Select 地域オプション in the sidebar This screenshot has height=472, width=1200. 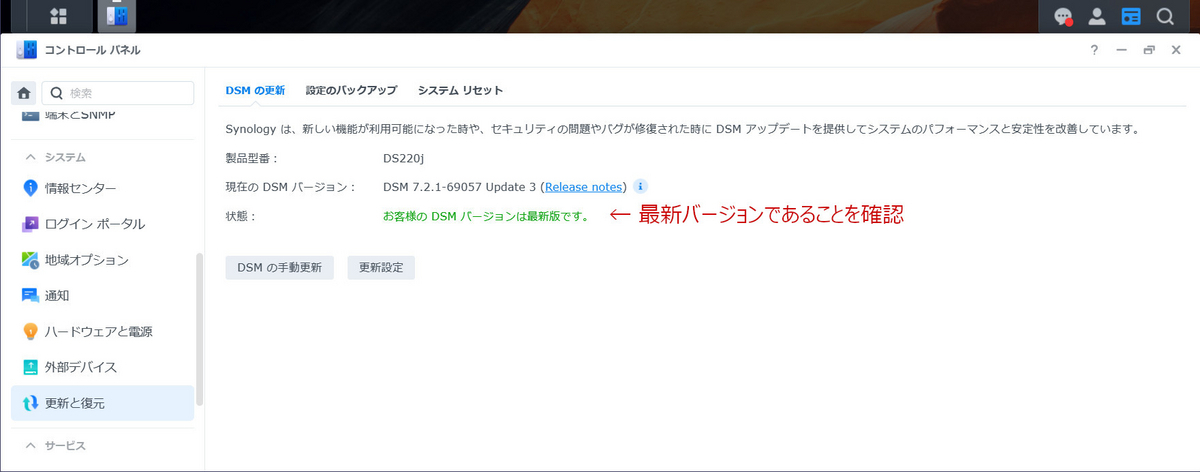click(x=102, y=260)
